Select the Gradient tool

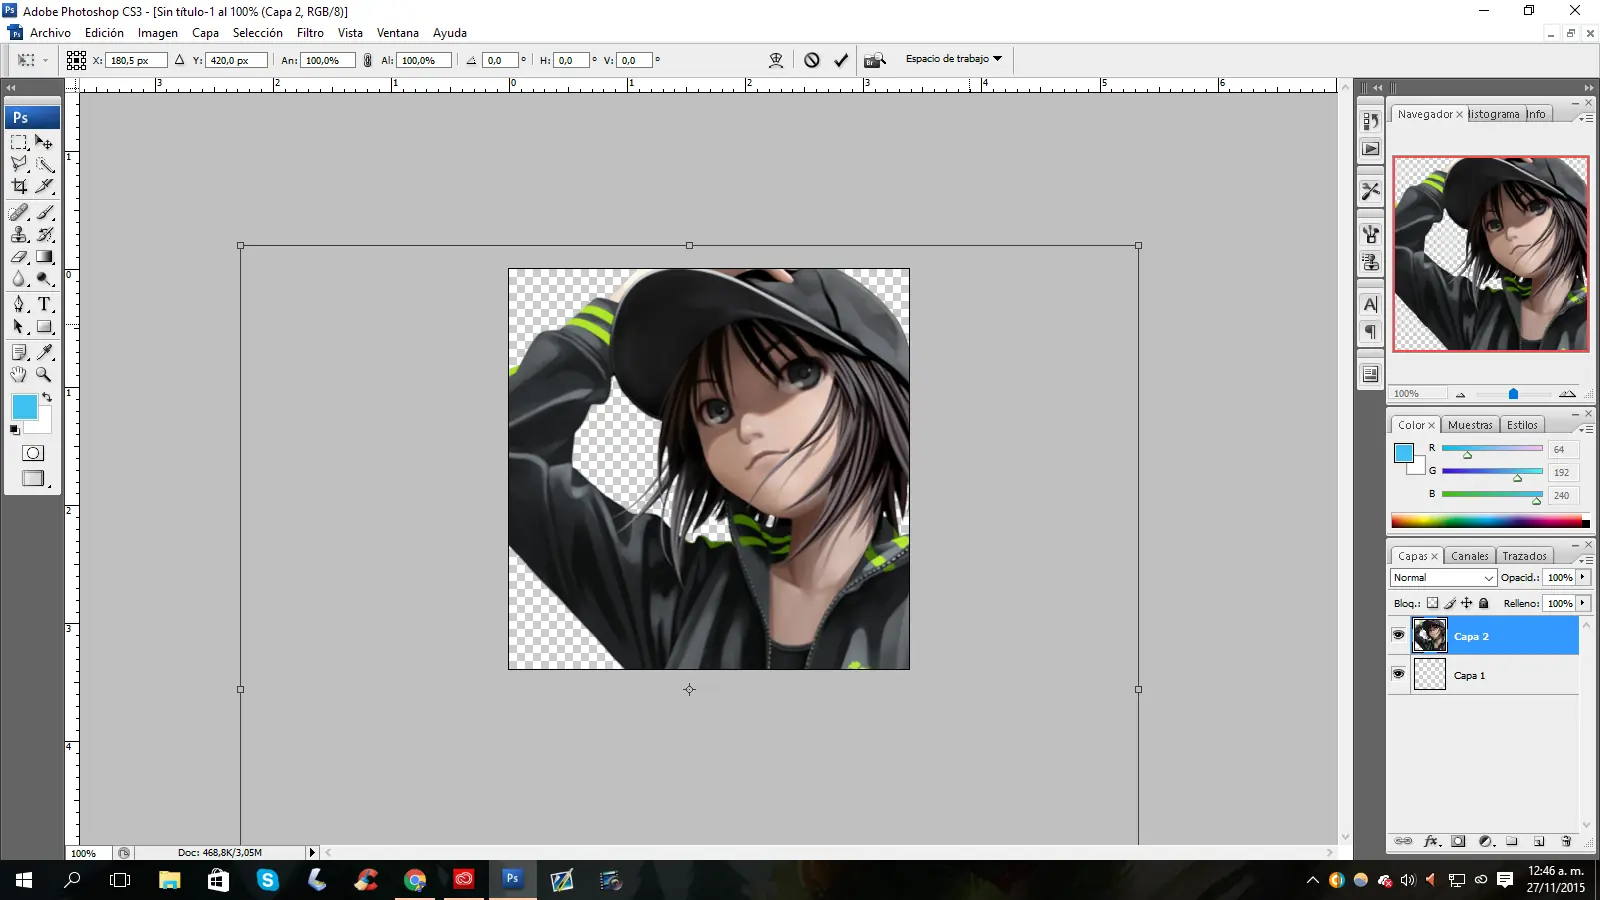(x=44, y=257)
